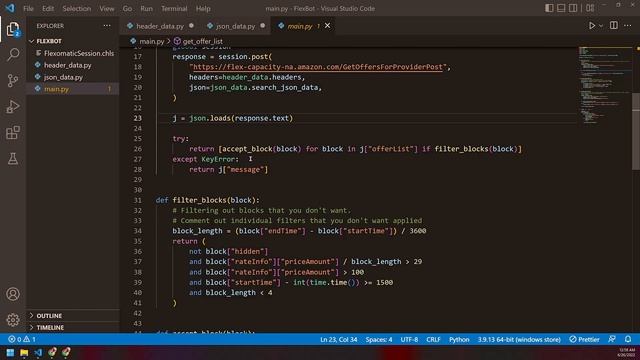Viewport: 640px width, 360px height.
Task: Open the run options dropdown arrow
Action: tap(601, 26)
